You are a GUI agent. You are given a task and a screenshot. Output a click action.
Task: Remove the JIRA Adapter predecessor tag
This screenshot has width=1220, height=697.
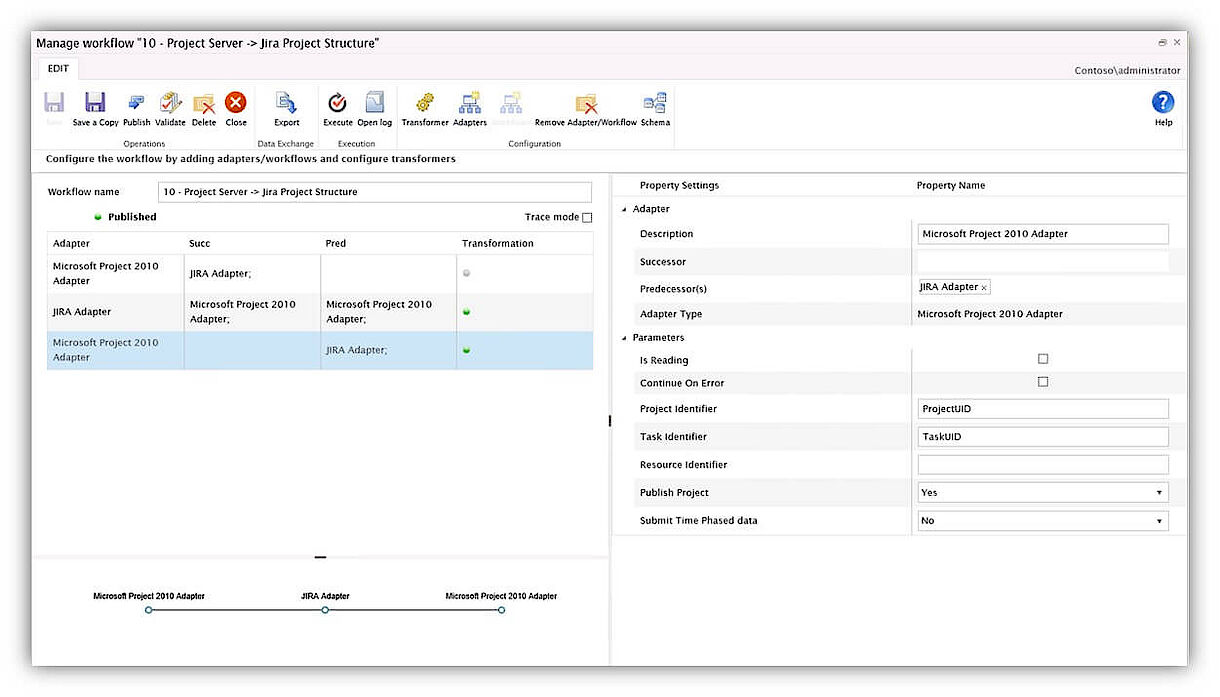984,288
